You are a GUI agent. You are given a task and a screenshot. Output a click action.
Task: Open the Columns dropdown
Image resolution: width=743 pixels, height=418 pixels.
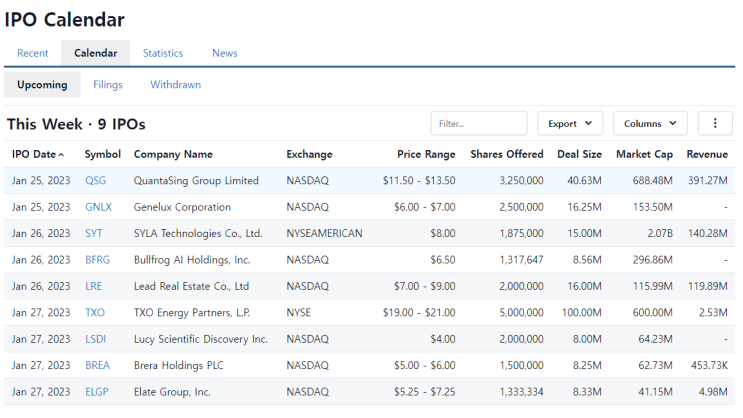(650, 123)
